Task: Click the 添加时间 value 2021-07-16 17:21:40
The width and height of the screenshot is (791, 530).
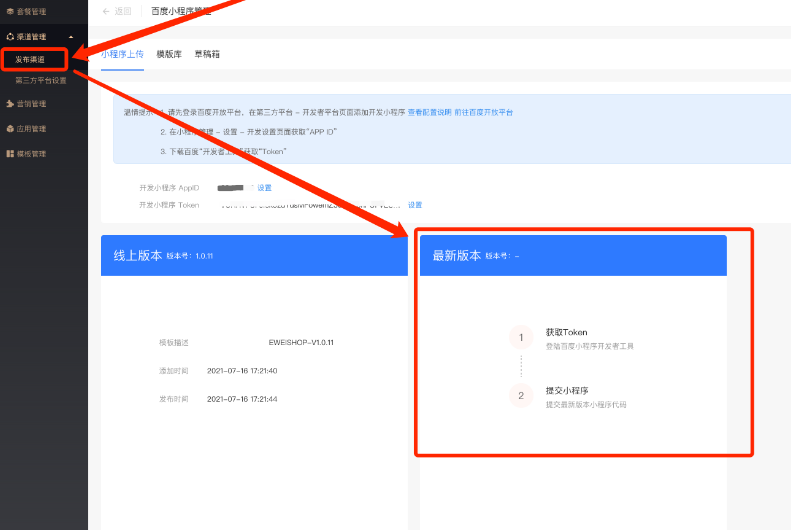Action: (x=242, y=371)
